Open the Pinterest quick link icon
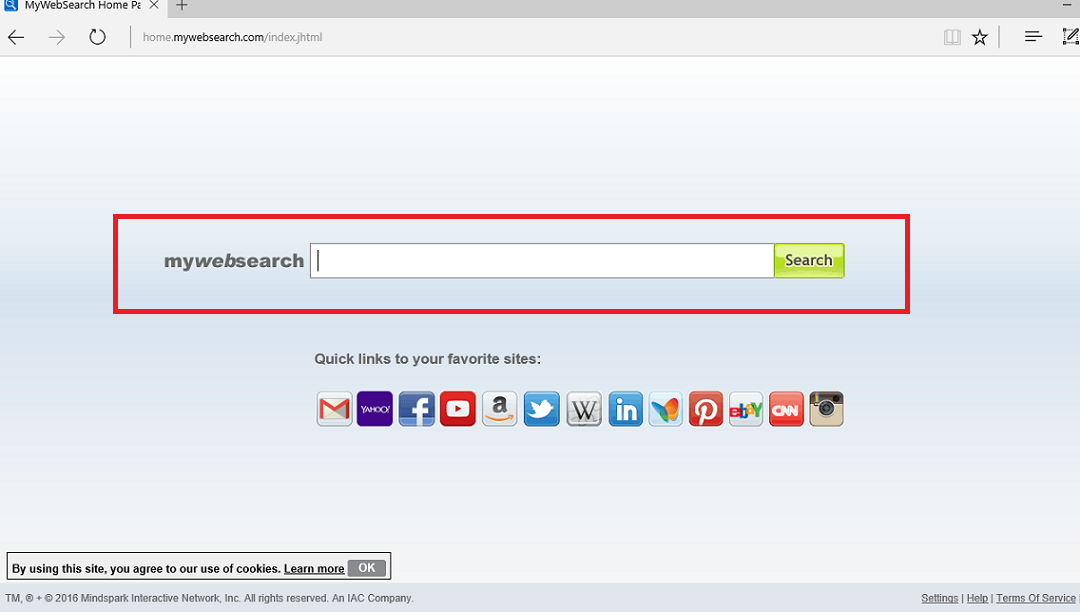 [706, 409]
